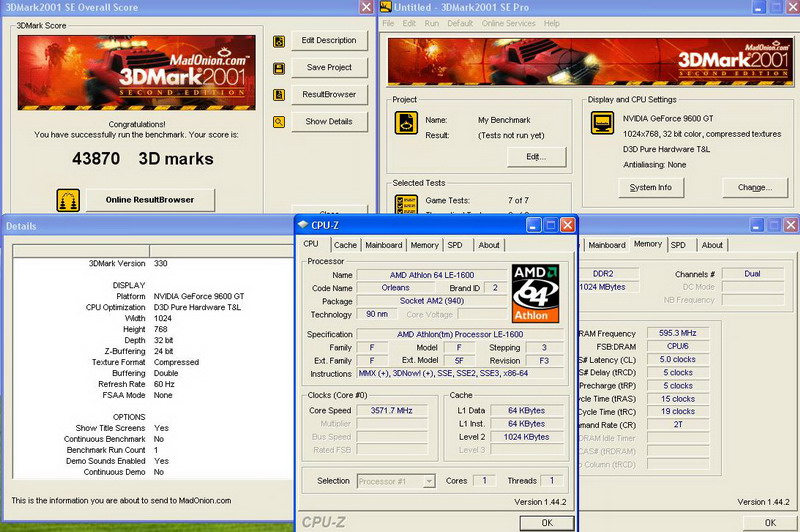Switch to Memory tab in front CPU-Z
The image size is (800, 532).
point(424,245)
